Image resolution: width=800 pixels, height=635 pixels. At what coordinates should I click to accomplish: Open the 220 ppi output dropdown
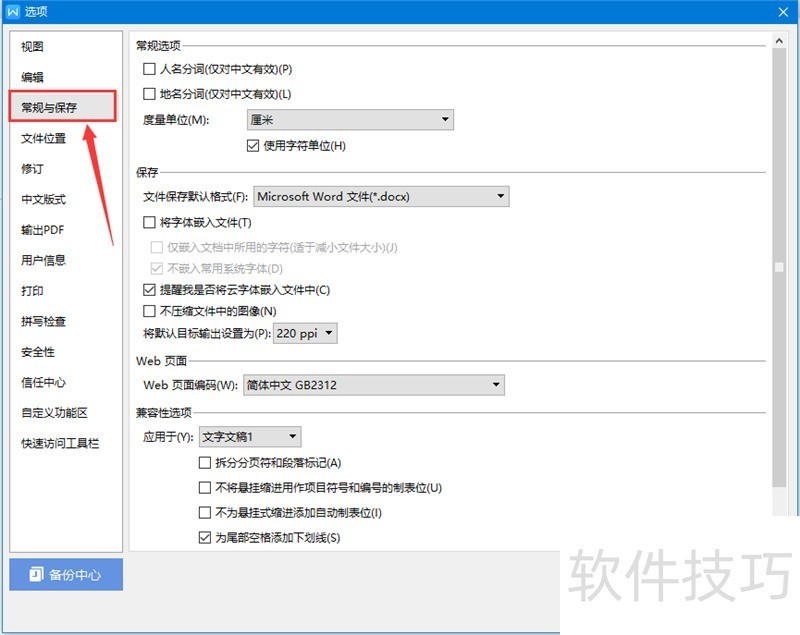[x=305, y=334]
